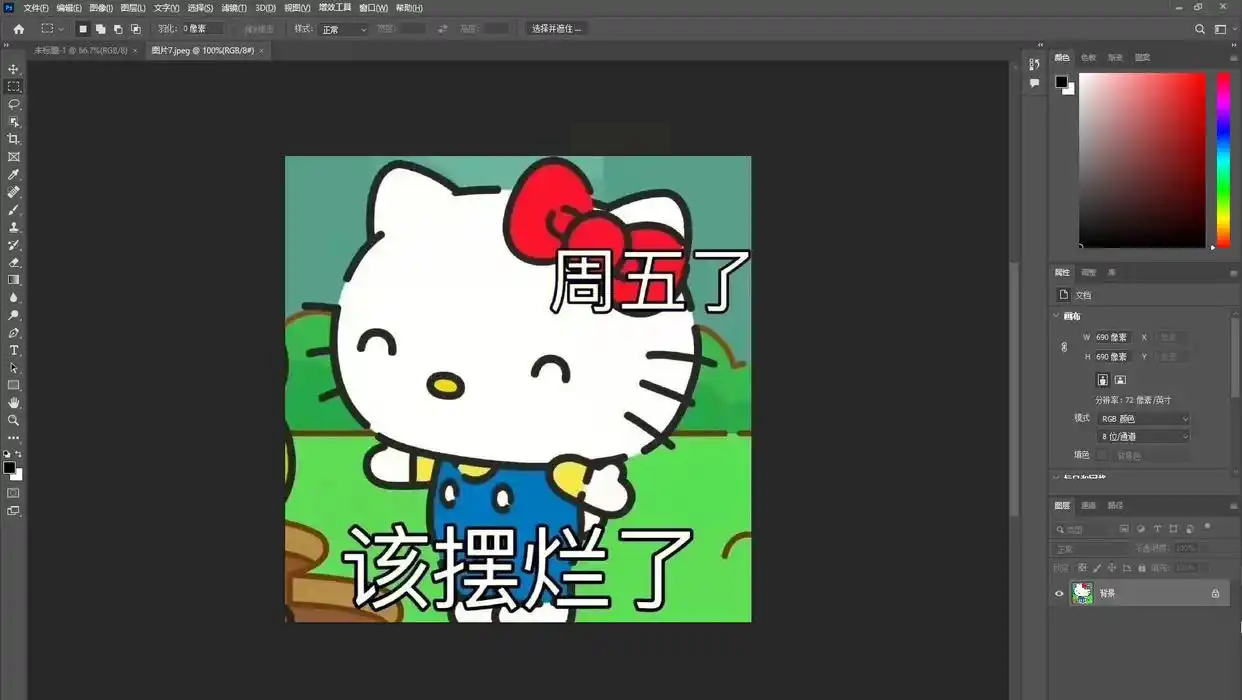This screenshot has height=700, width=1242.
Task: Set canvas to landscape orientation
Action: (1120, 380)
